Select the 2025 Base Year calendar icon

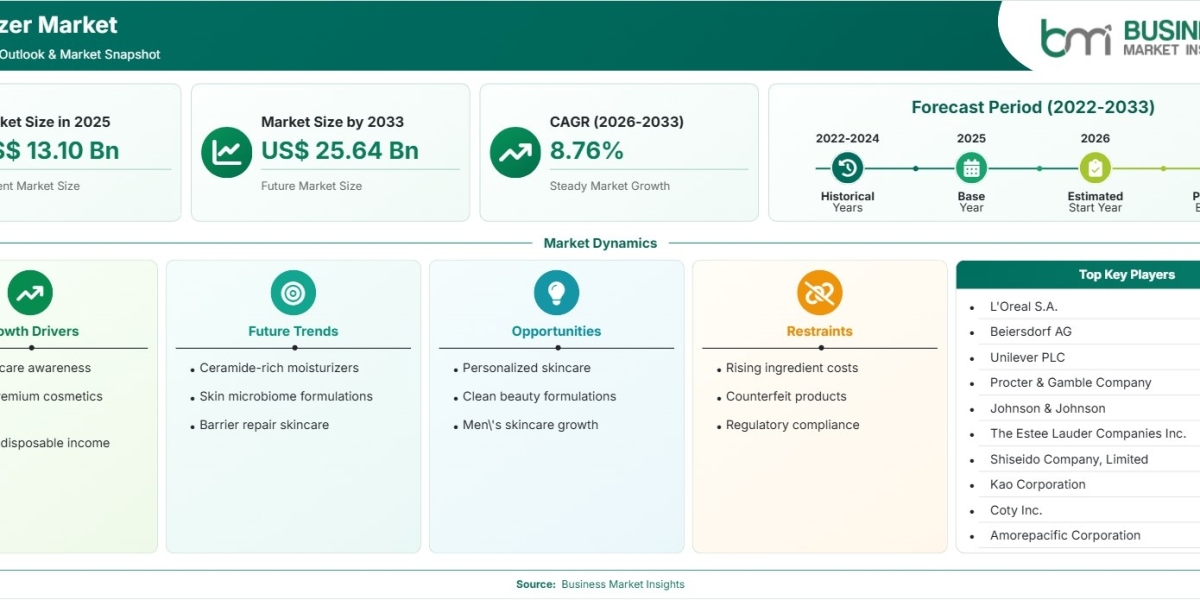point(971,168)
